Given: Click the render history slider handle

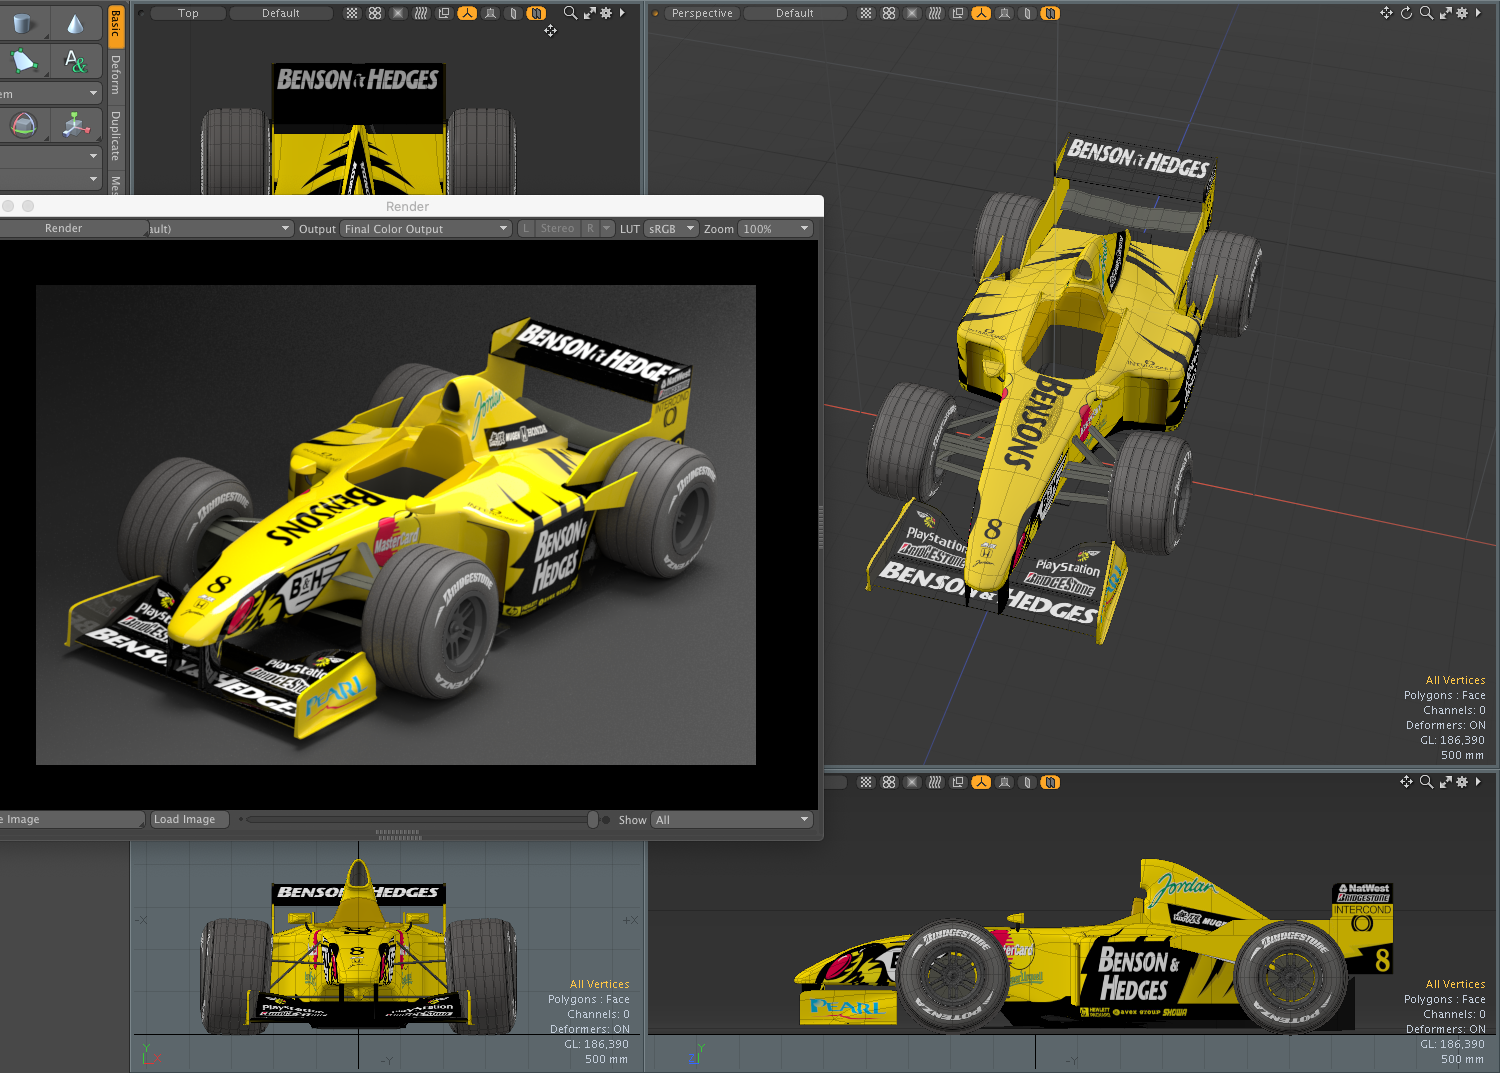Looking at the screenshot, I should pyautogui.click(x=593, y=820).
